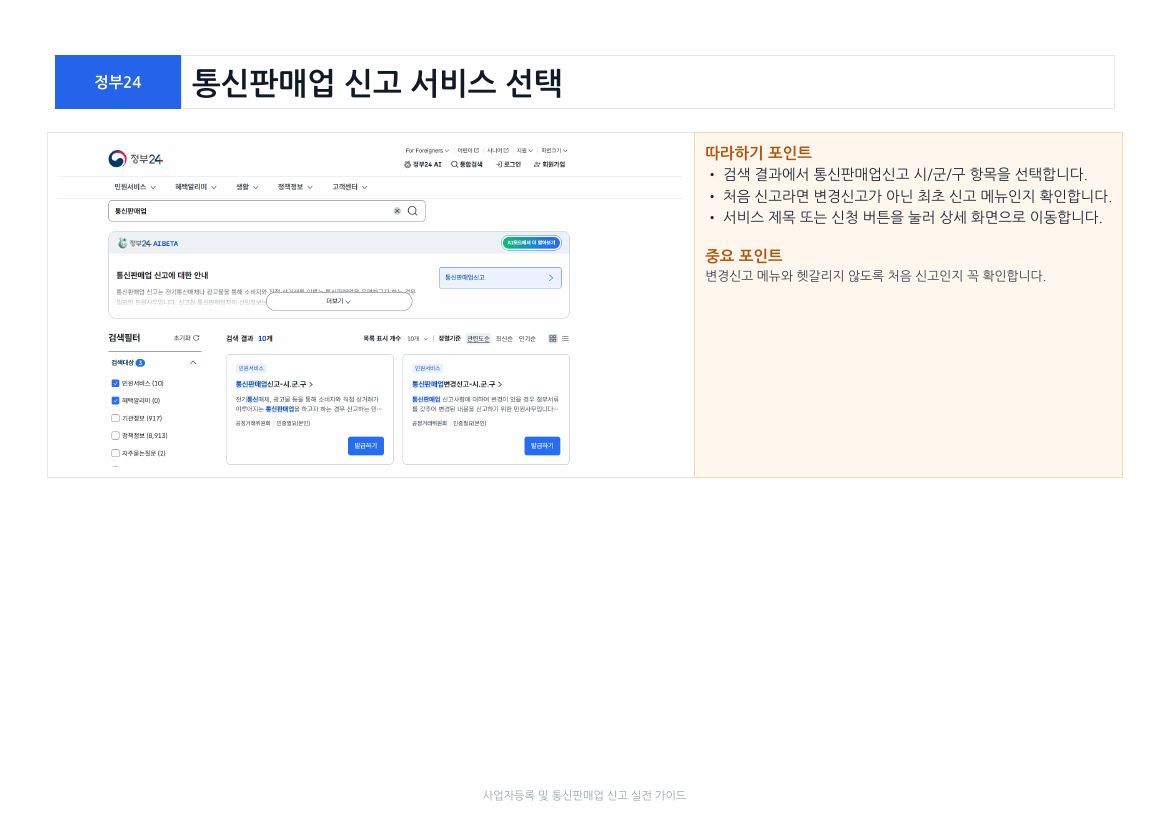Open For Foreigners dropdown

428,151
